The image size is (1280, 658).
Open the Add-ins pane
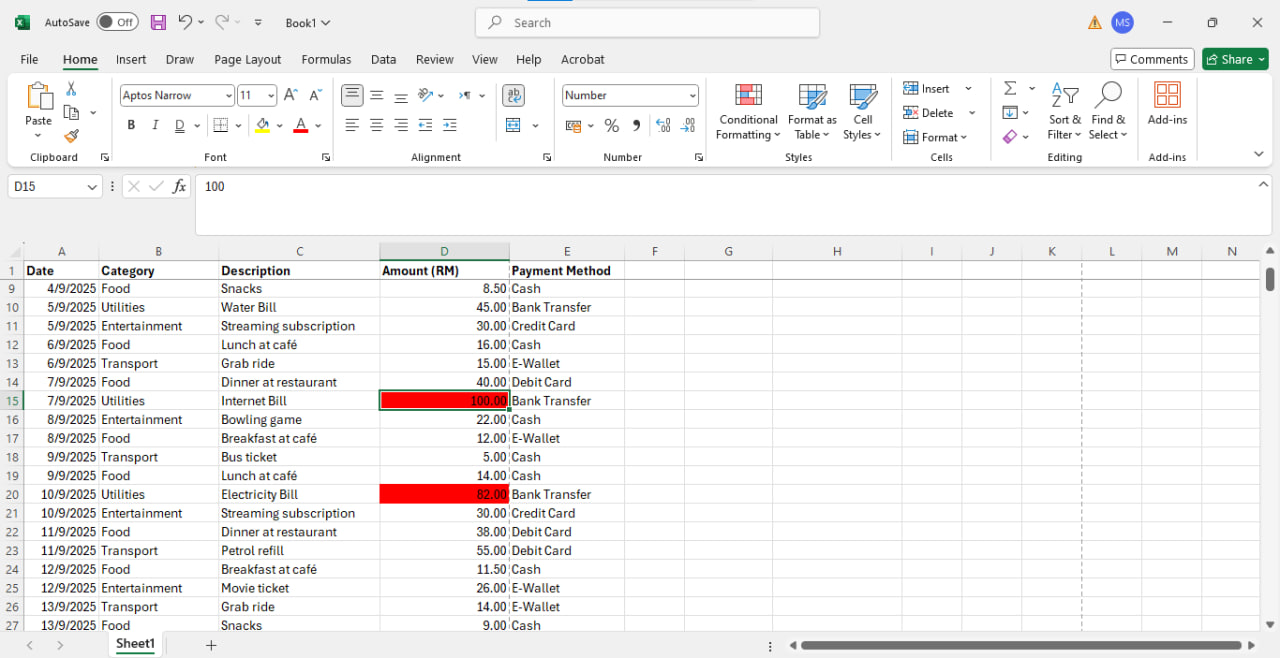(1167, 105)
